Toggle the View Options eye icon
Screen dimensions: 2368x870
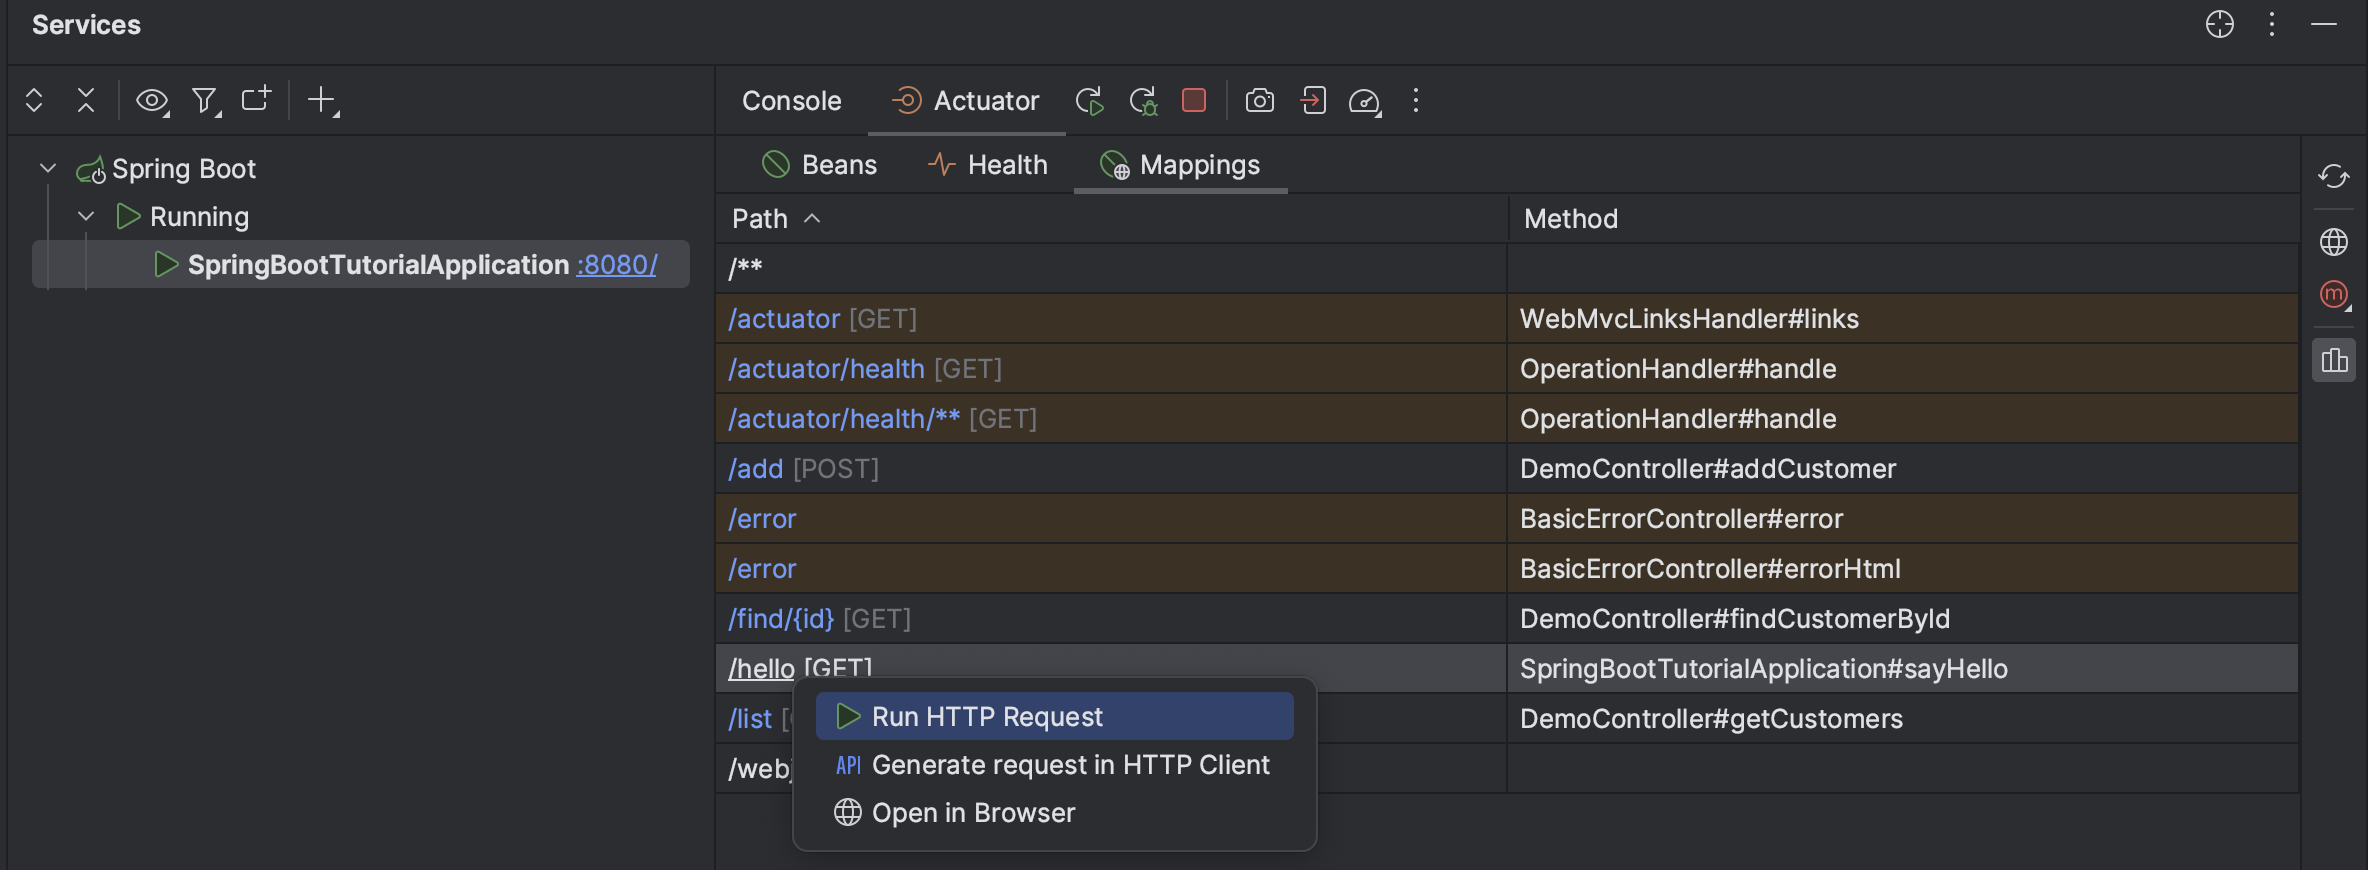(x=152, y=100)
